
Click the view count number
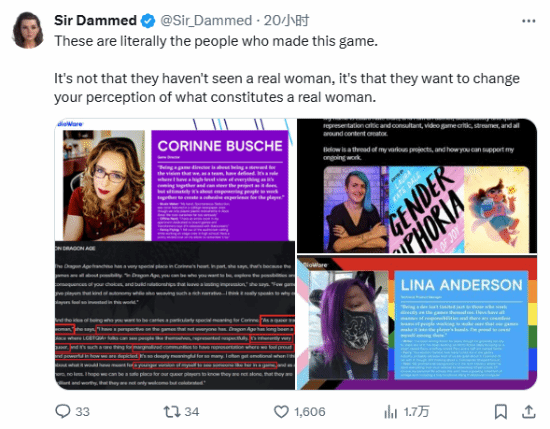click(416, 411)
